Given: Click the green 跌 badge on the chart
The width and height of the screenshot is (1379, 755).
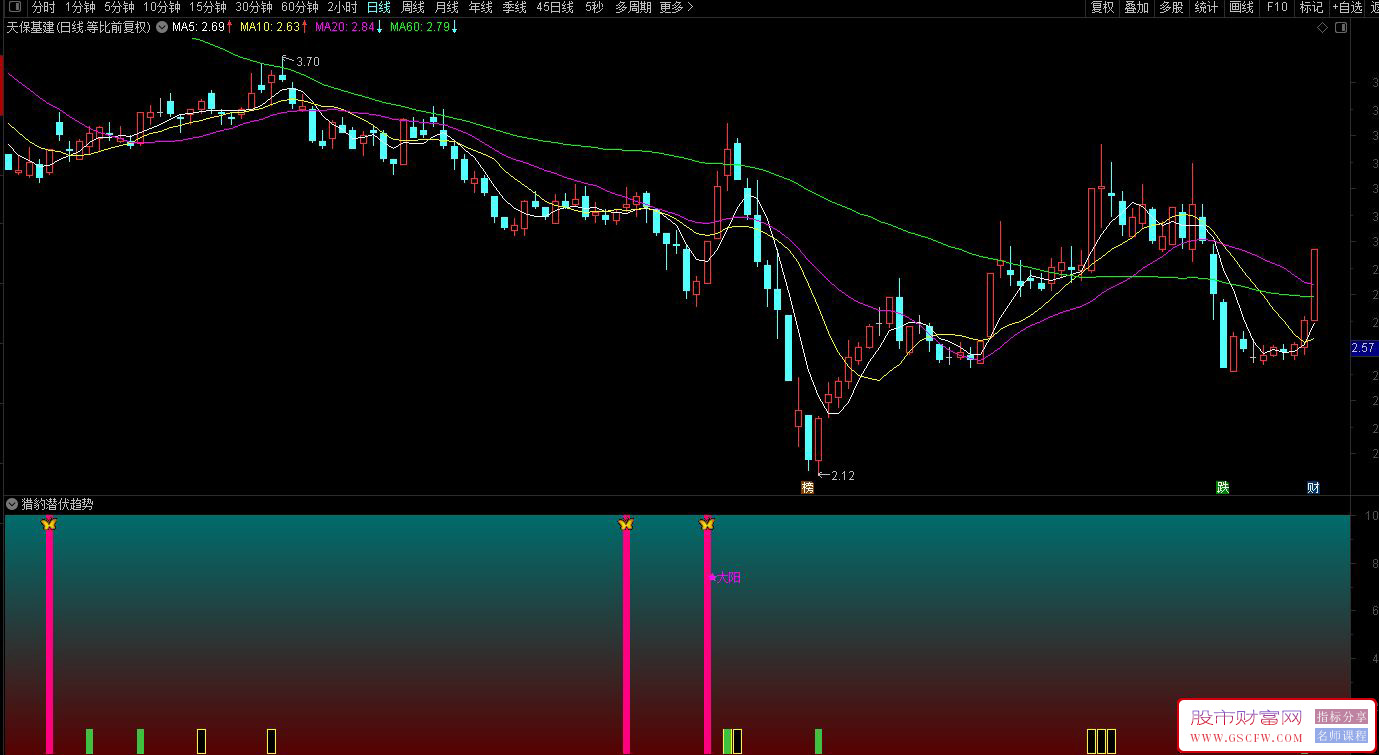Looking at the screenshot, I should [1222, 488].
